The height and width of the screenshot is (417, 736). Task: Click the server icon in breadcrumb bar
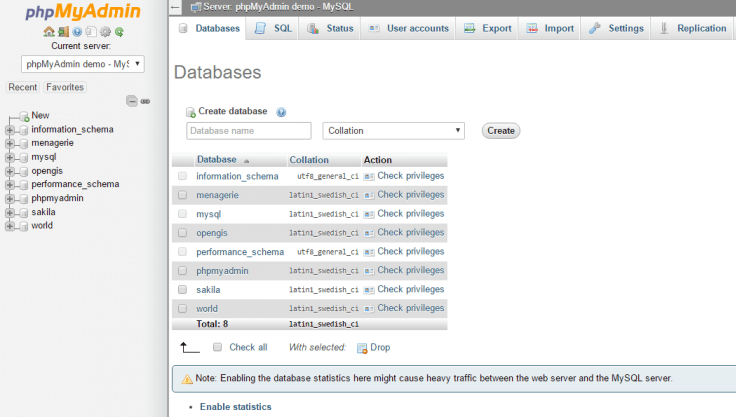pyautogui.click(x=196, y=7)
